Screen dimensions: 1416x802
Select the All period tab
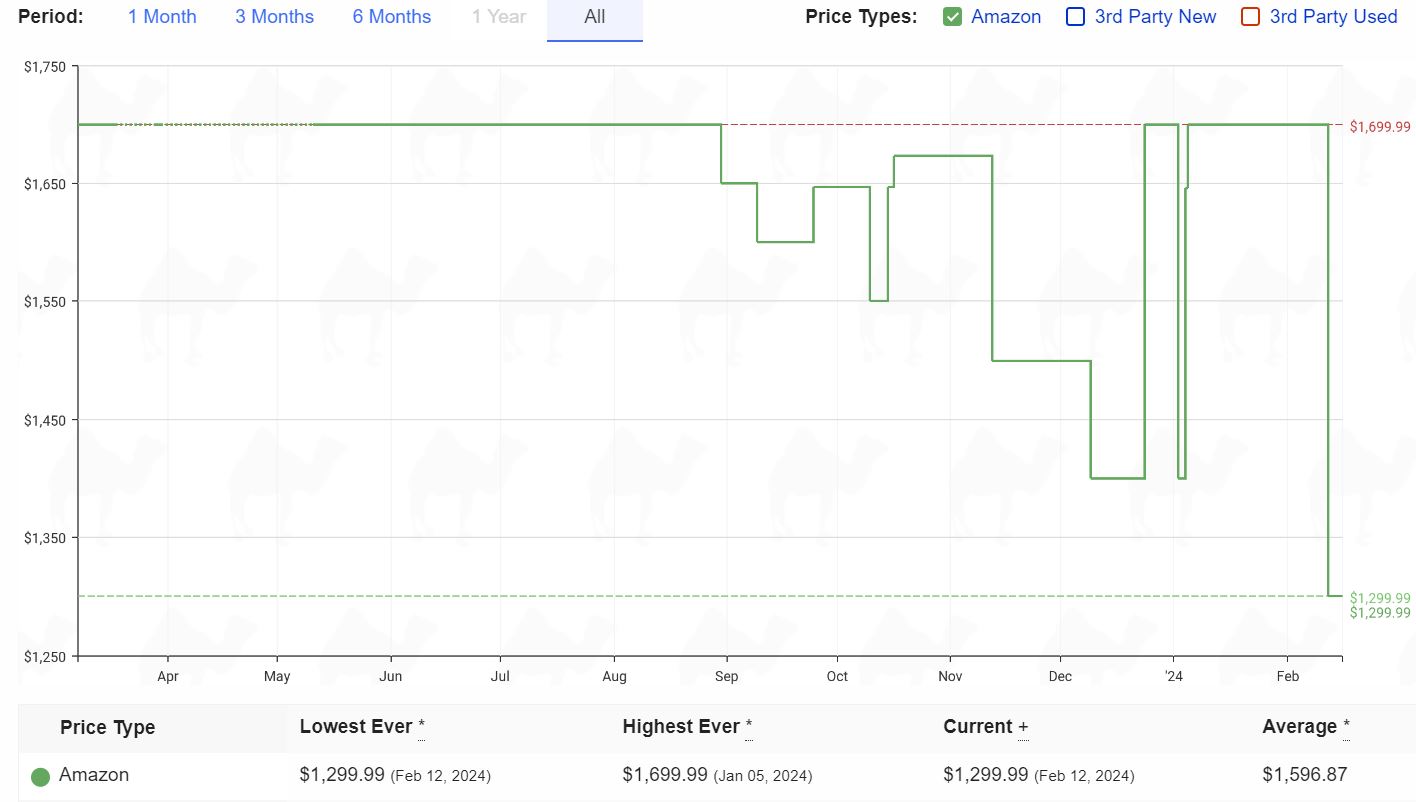coord(595,17)
